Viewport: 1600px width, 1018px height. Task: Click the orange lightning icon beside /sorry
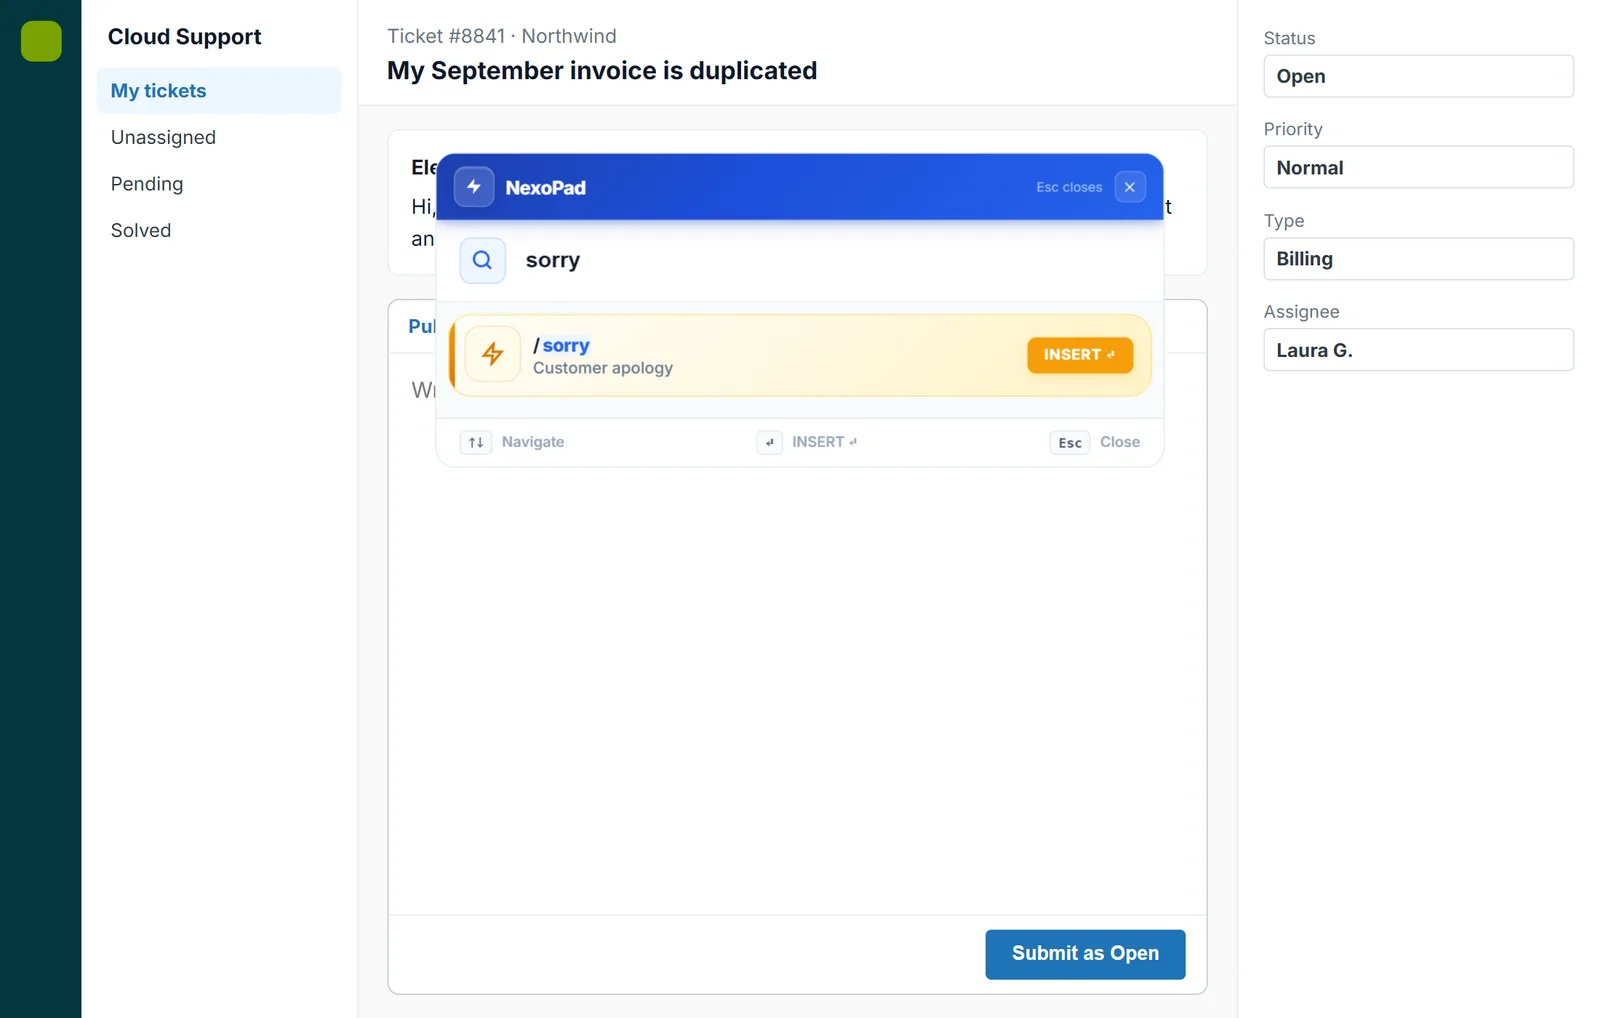pyautogui.click(x=493, y=354)
